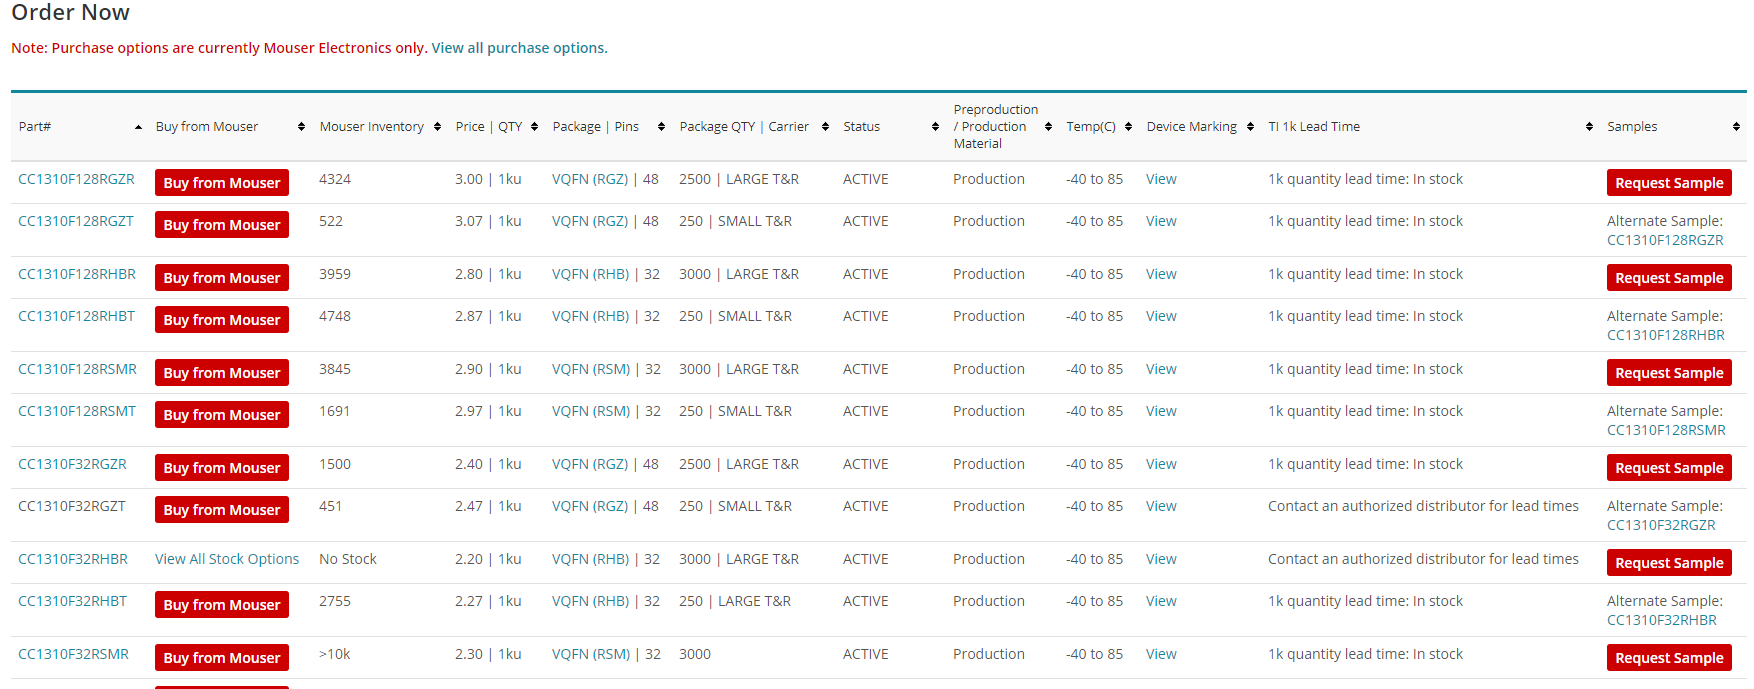
Task: Click sort arrows for Mouser Inventory column
Action: (x=438, y=127)
